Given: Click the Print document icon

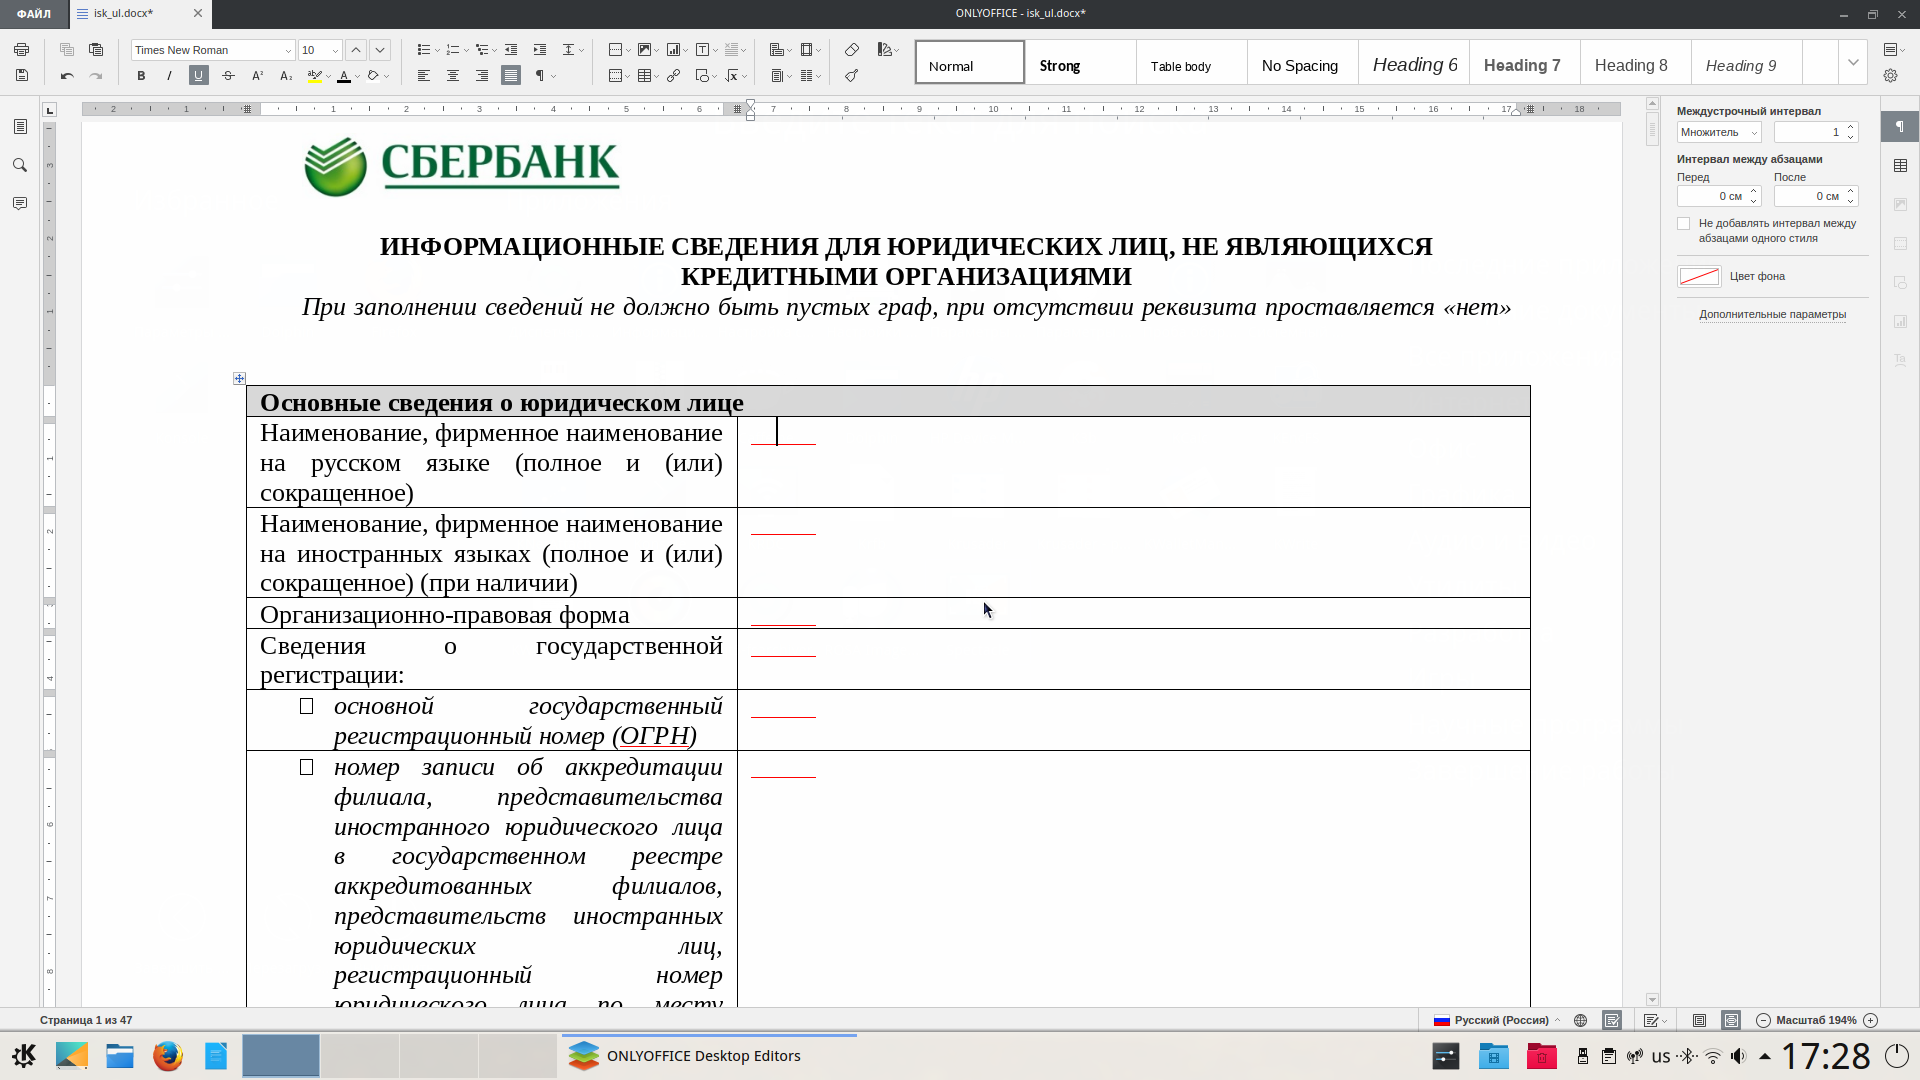Looking at the screenshot, I should tap(21, 49).
